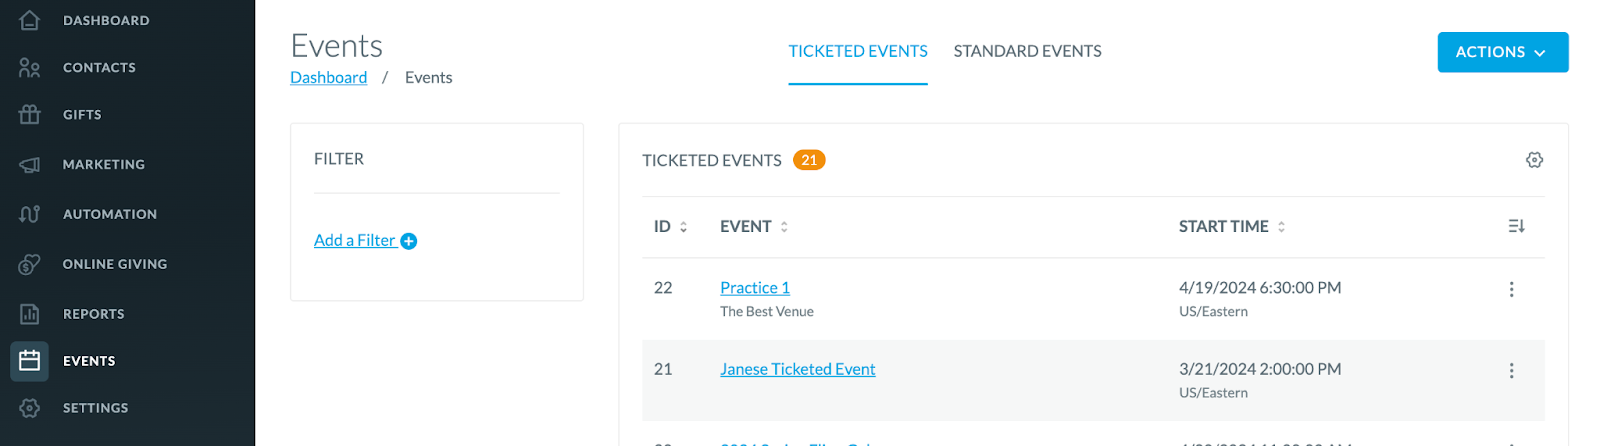Click the Reports chart icon
The width and height of the screenshot is (1600, 446).
(x=29, y=314)
